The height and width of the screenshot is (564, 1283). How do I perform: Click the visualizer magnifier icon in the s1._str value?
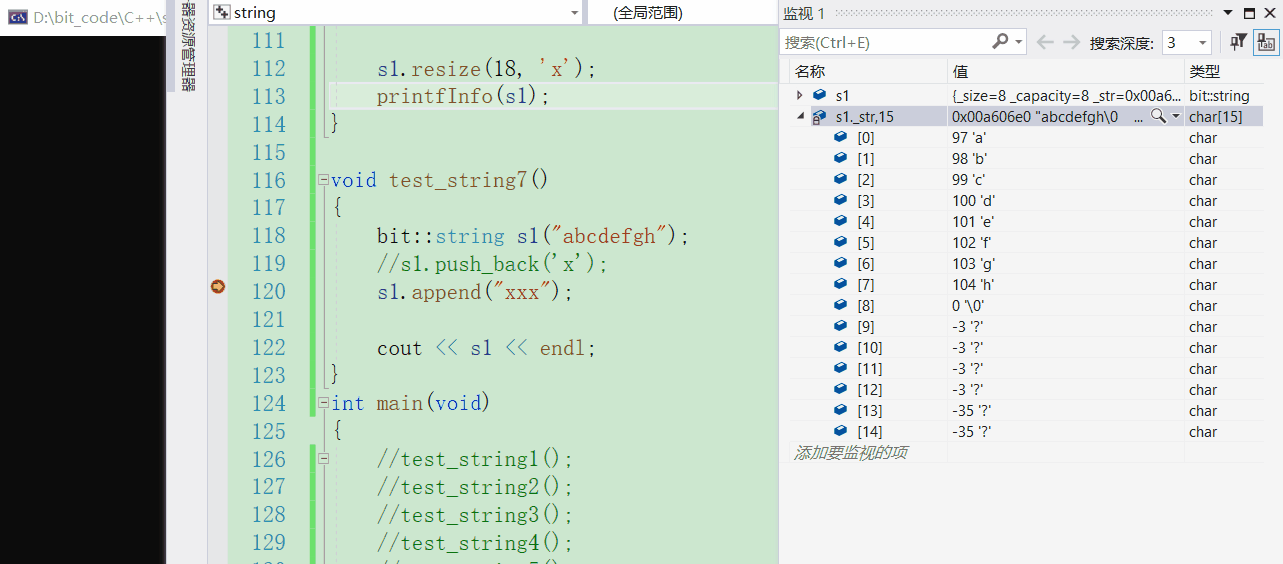[1158, 116]
